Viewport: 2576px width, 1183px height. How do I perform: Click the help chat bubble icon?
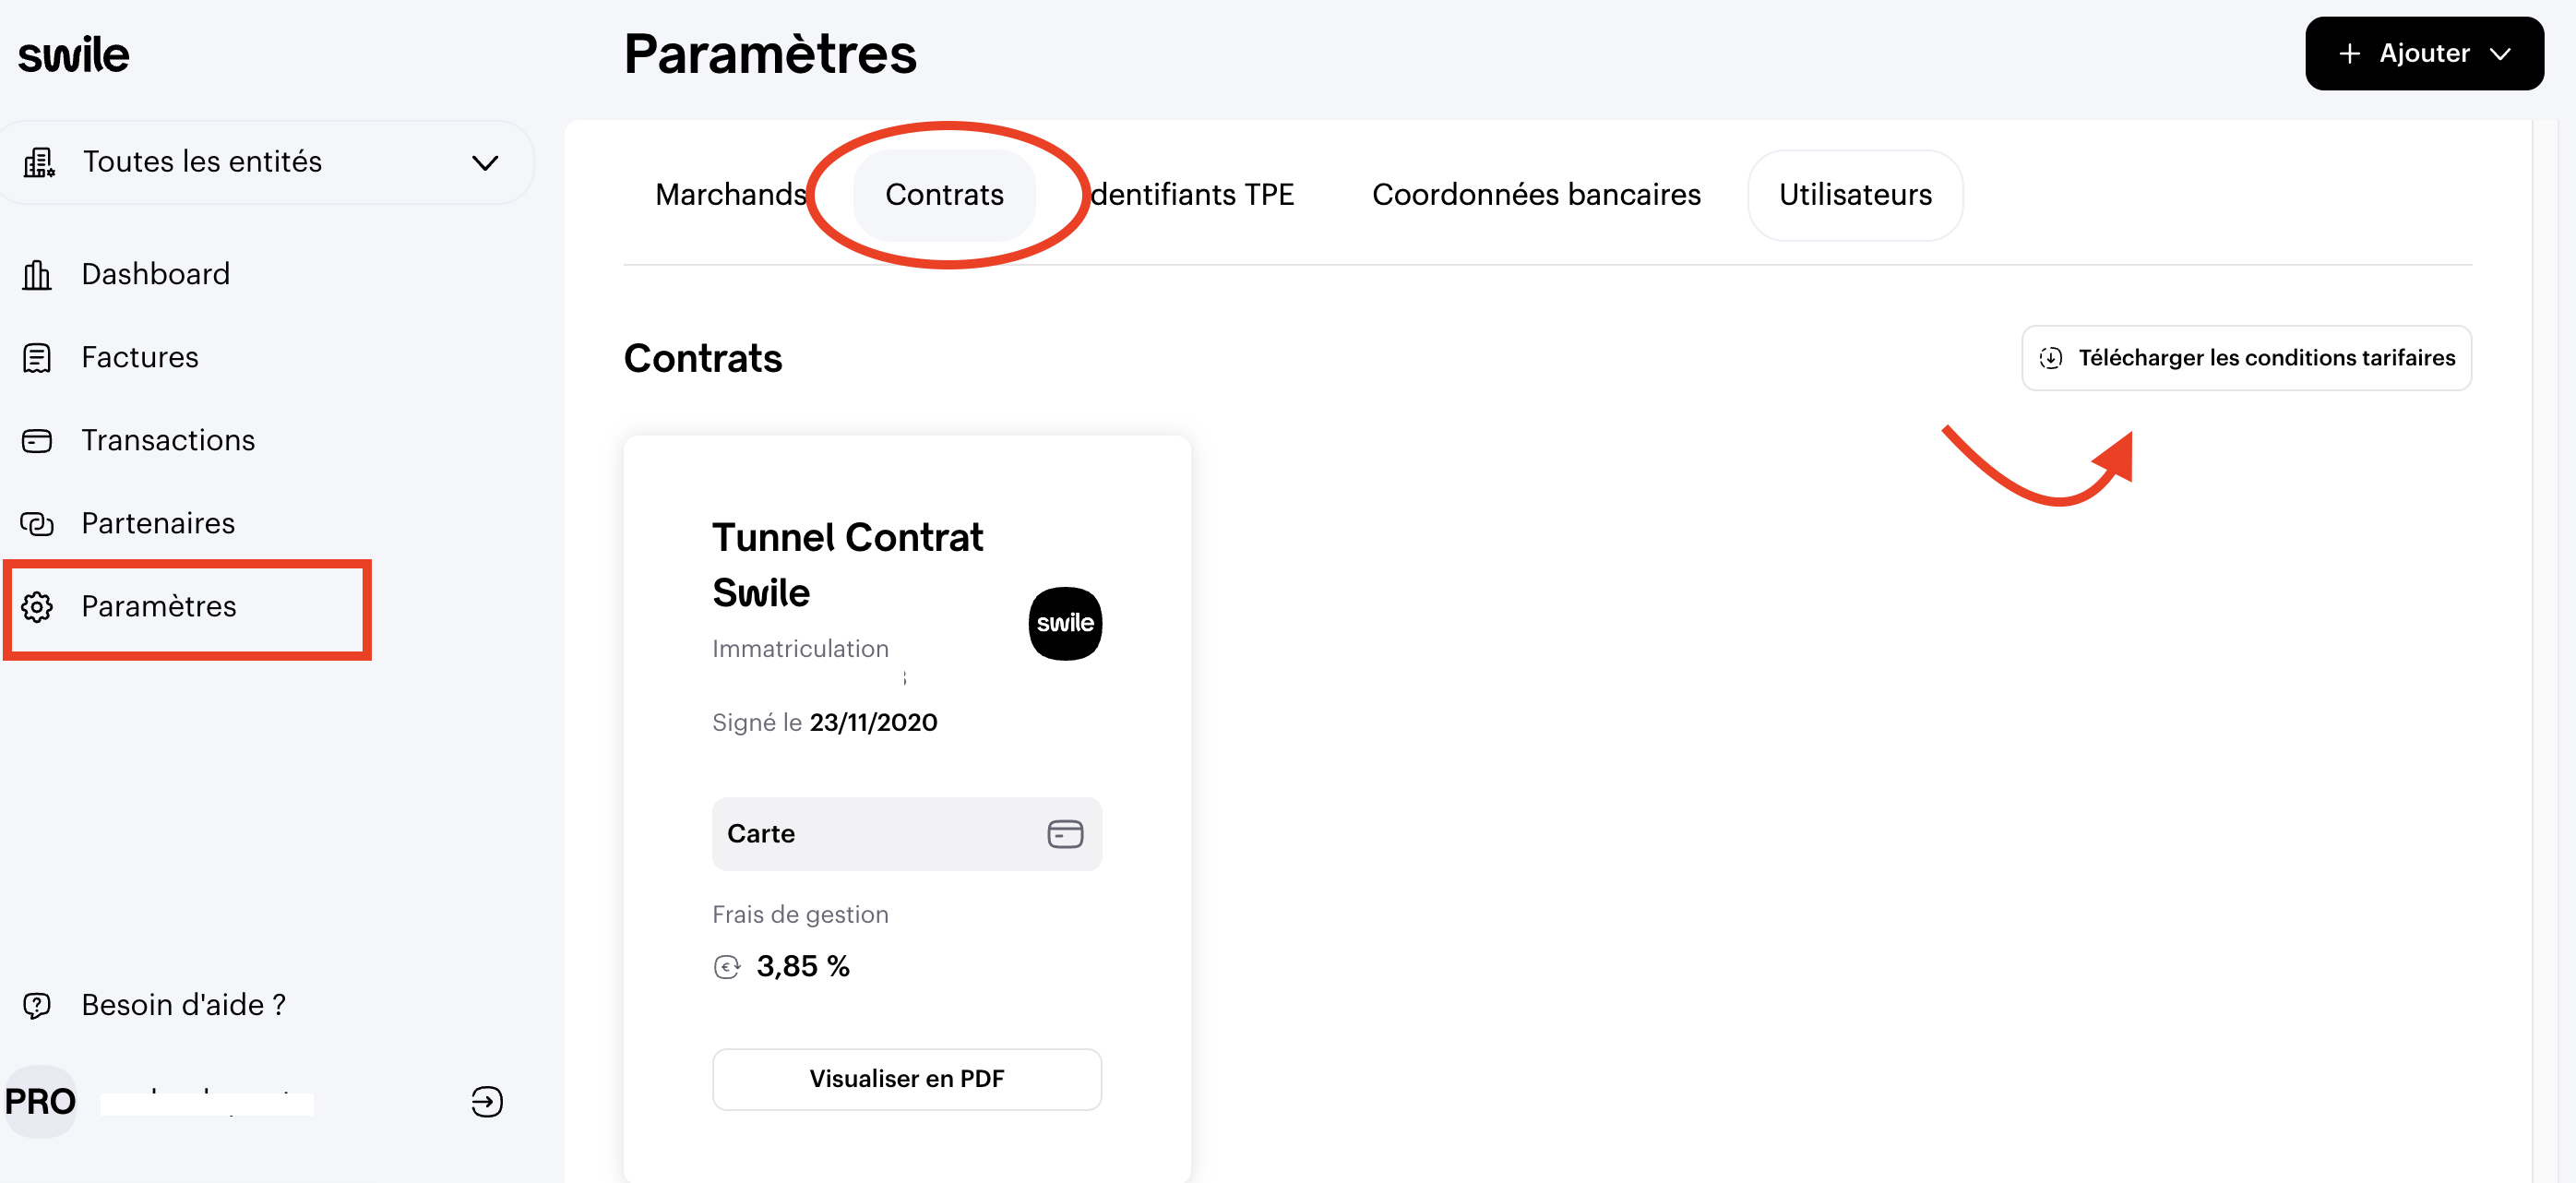pyautogui.click(x=37, y=1005)
